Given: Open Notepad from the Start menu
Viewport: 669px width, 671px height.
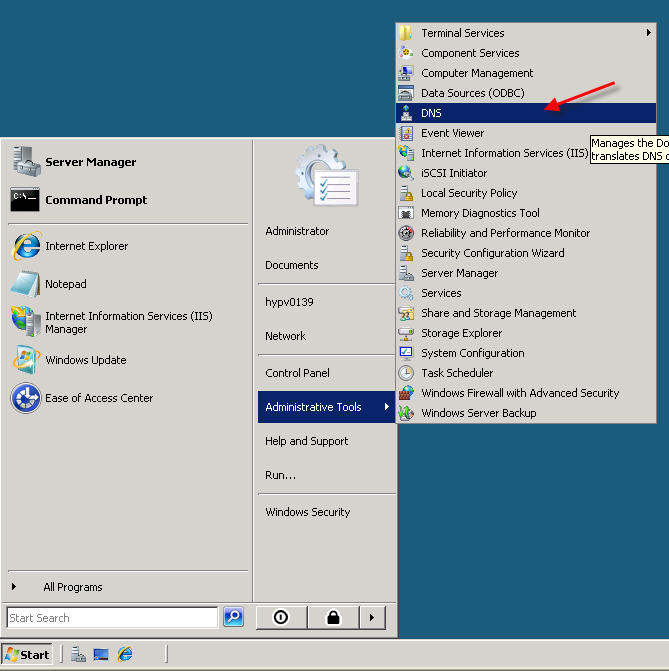Looking at the screenshot, I should tap(25, 284).
